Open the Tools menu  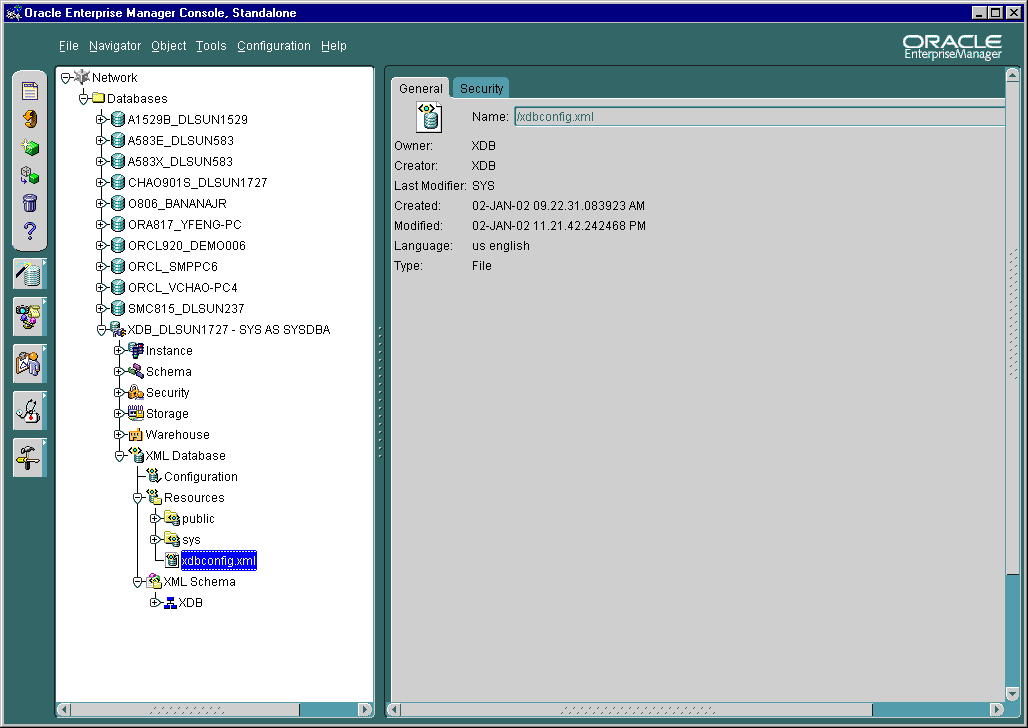[x=211, y=46]
